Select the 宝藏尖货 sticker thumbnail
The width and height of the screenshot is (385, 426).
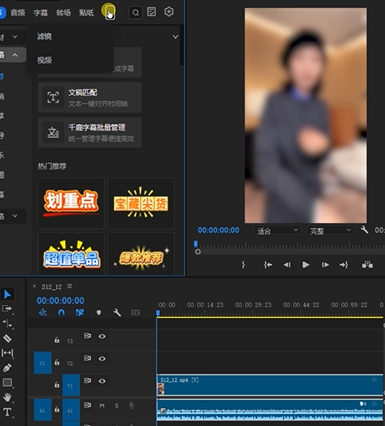pyautogui.click(x=141, y=203)
